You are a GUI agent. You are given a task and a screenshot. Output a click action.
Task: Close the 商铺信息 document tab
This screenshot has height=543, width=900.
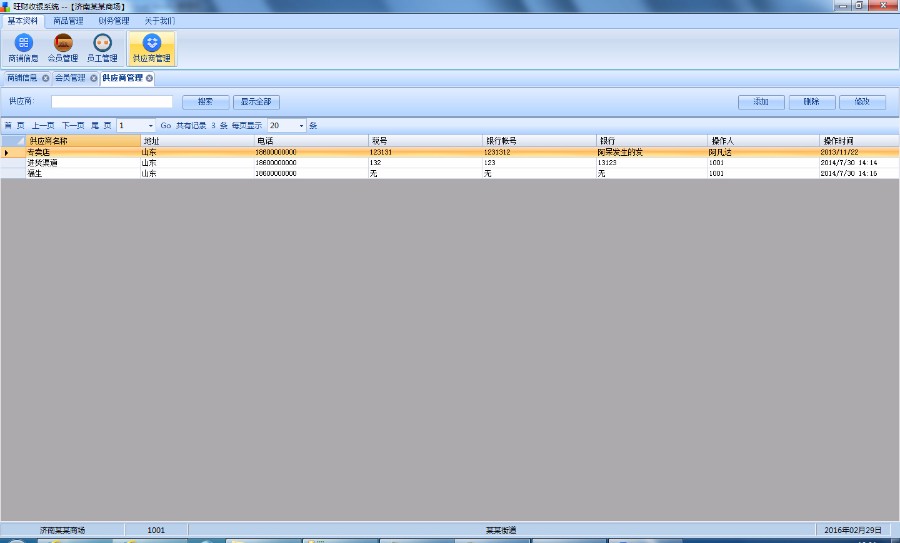tap(46, 78)
